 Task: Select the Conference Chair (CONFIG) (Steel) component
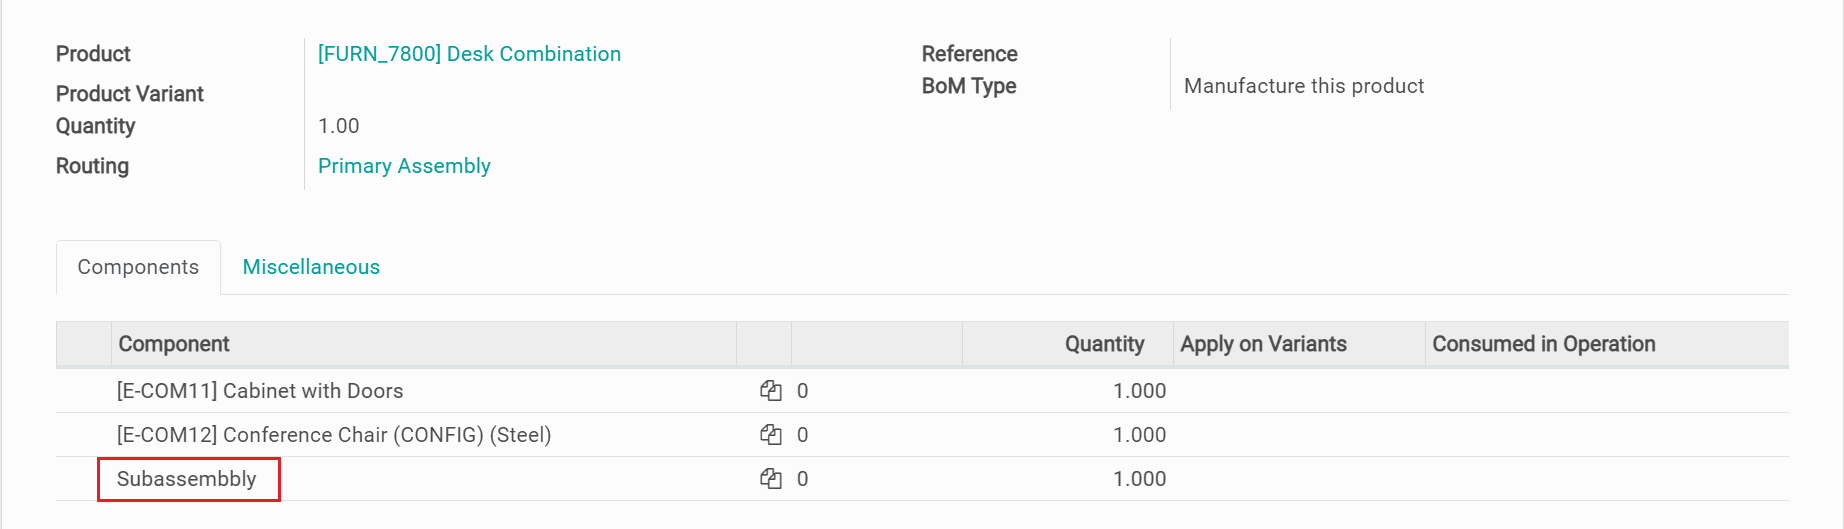pyautogui.click(x=334, y=435)
